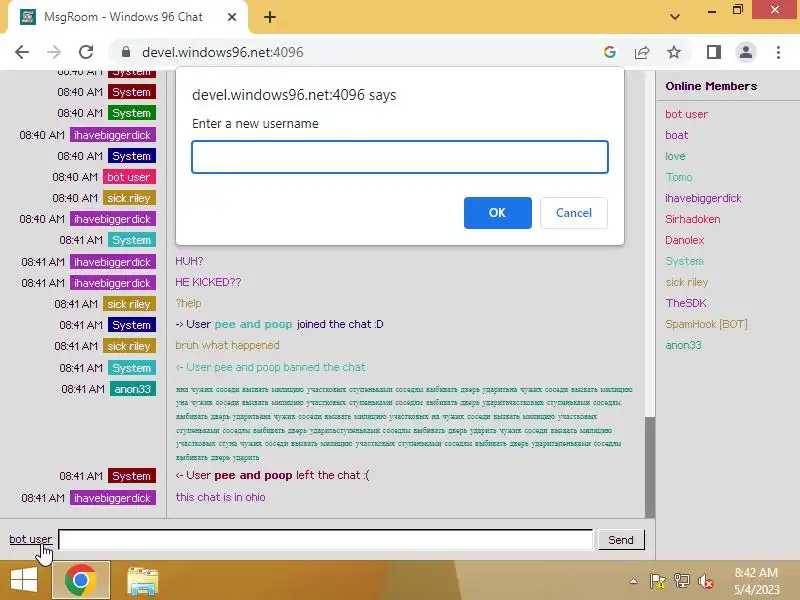
Task: Select anon33 in Online Members list
Action: 683,345
